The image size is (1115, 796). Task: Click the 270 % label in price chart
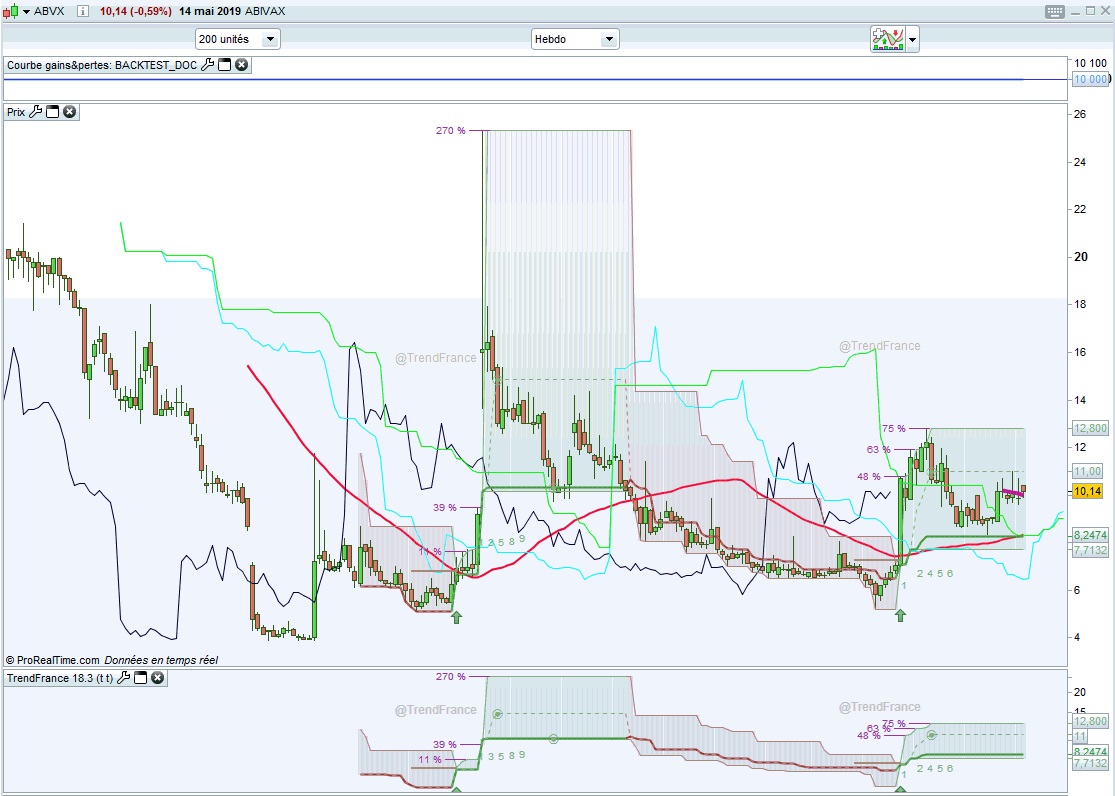click(451, 130)
